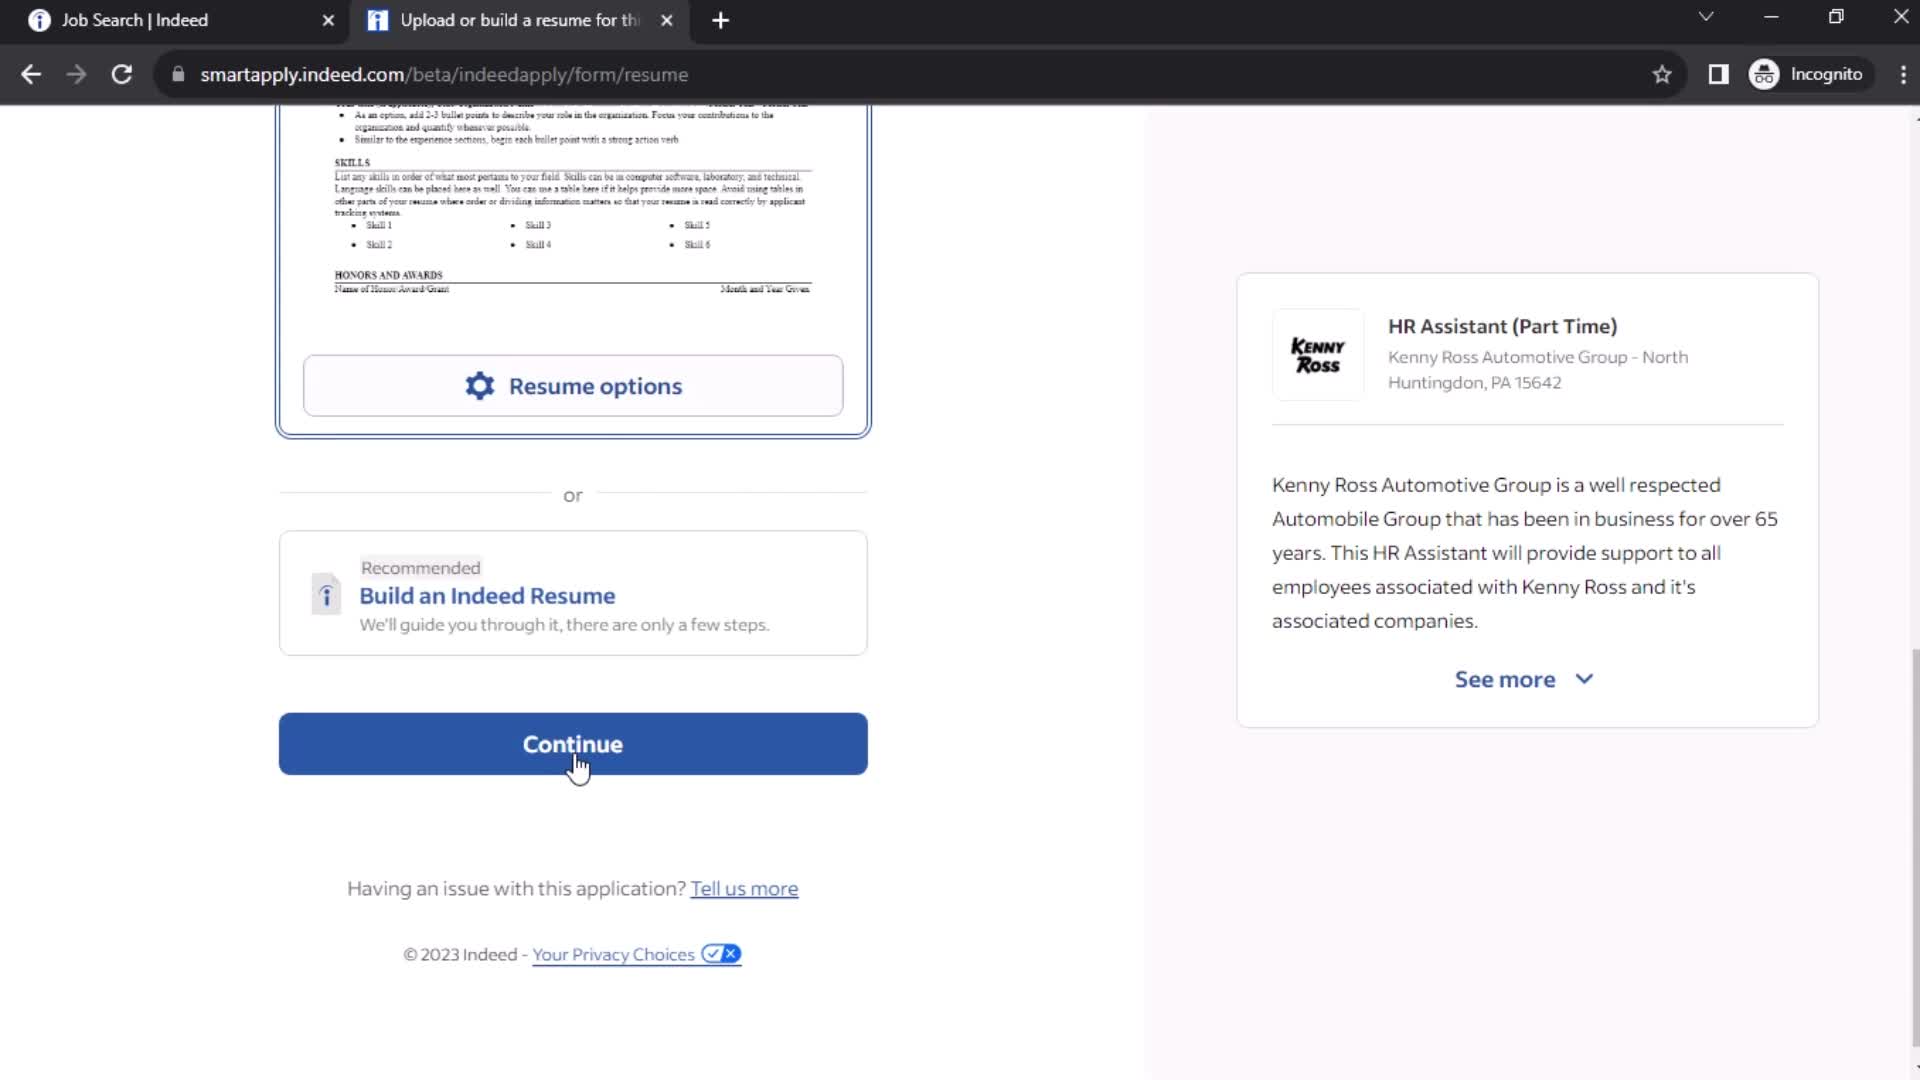Click the Indeed info icon in recommended section

pyautogui.click(x=324, y=595)
